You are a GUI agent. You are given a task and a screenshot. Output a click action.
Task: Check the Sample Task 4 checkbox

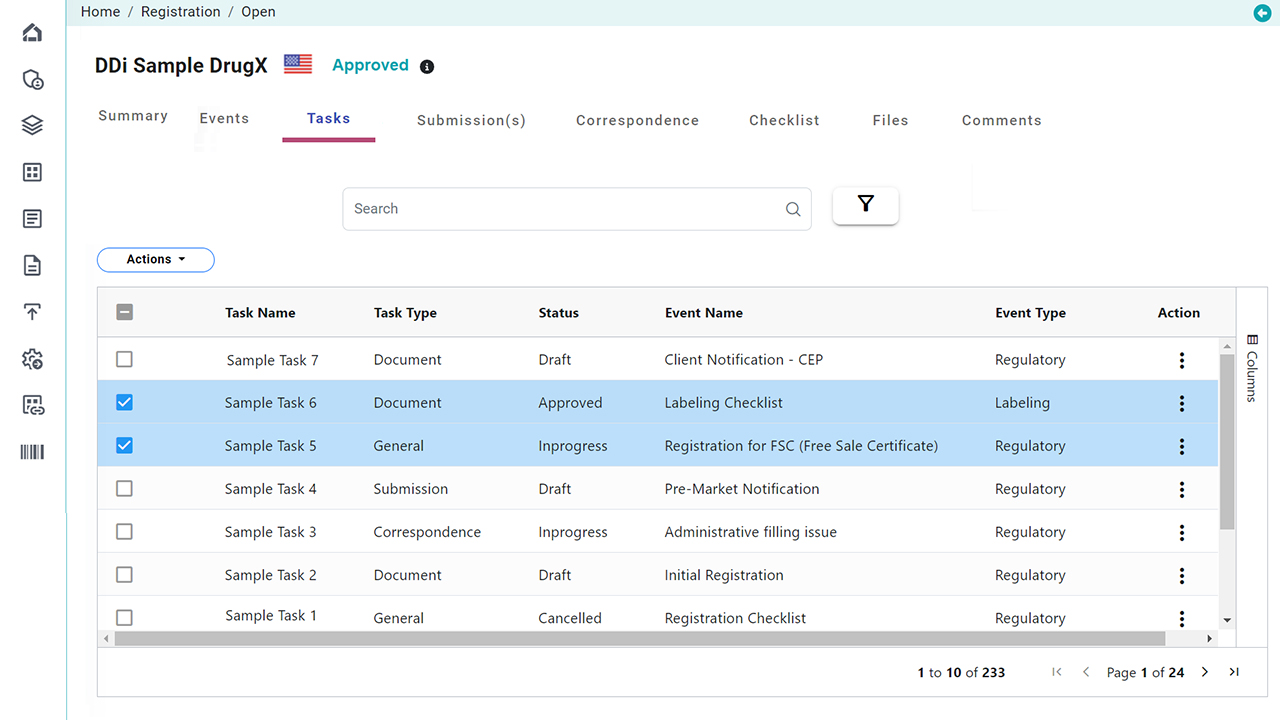pos(124,488)
